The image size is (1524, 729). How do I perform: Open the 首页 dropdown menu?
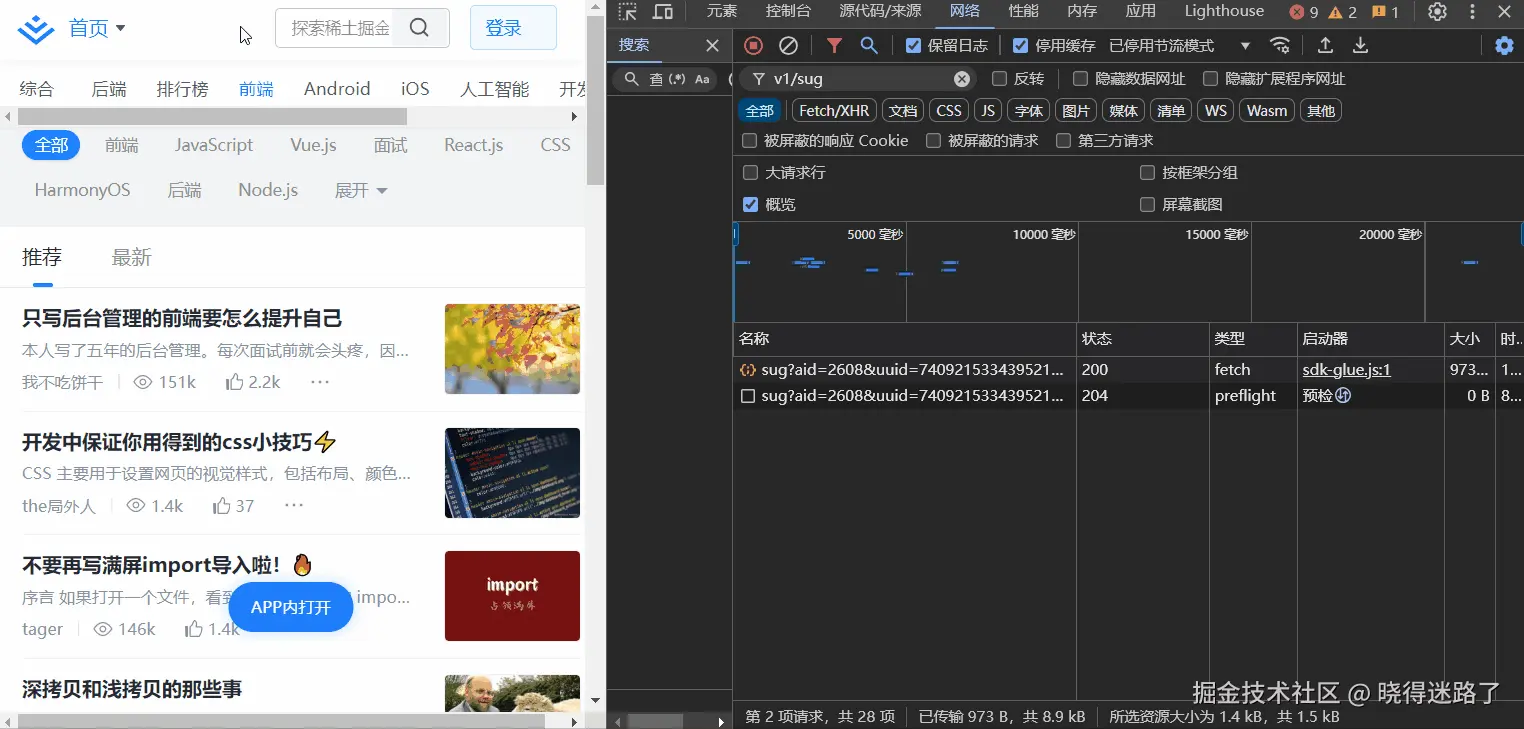pos(97,28)
